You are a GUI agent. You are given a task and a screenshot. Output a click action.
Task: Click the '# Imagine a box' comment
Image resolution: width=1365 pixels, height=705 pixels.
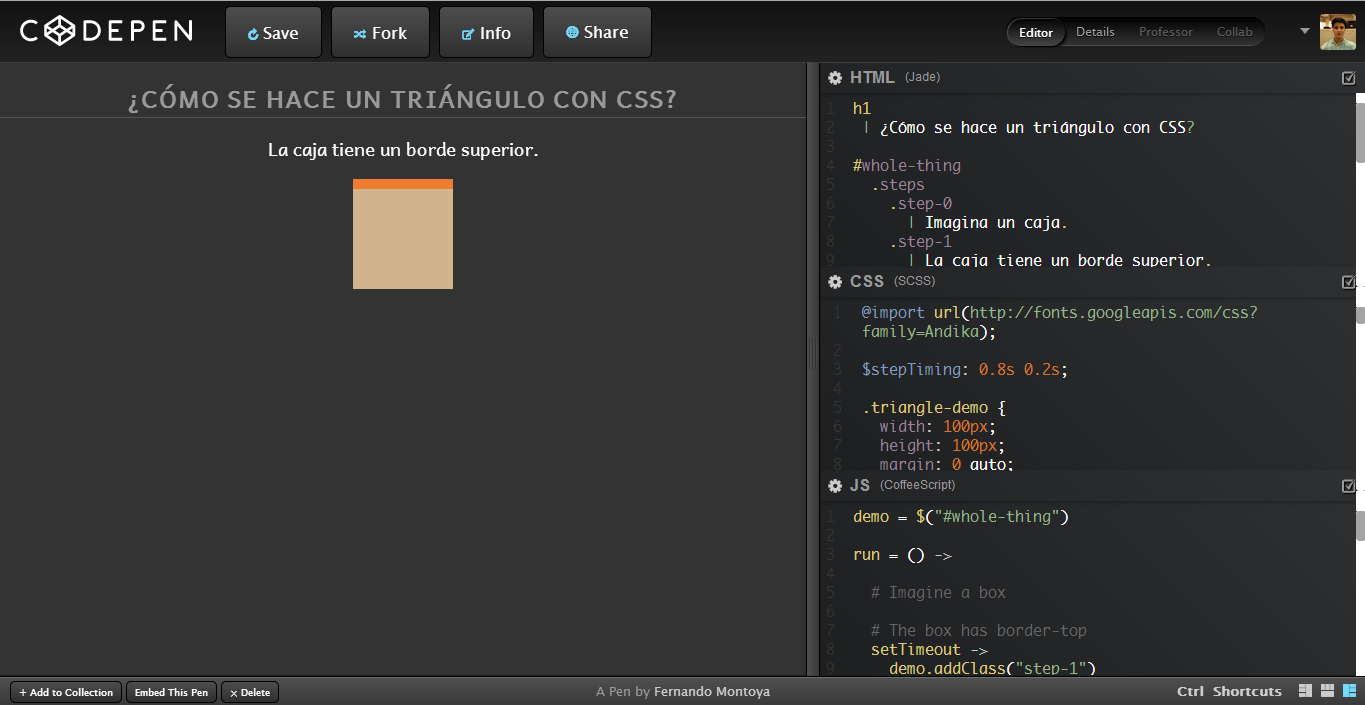pos(938,593)
